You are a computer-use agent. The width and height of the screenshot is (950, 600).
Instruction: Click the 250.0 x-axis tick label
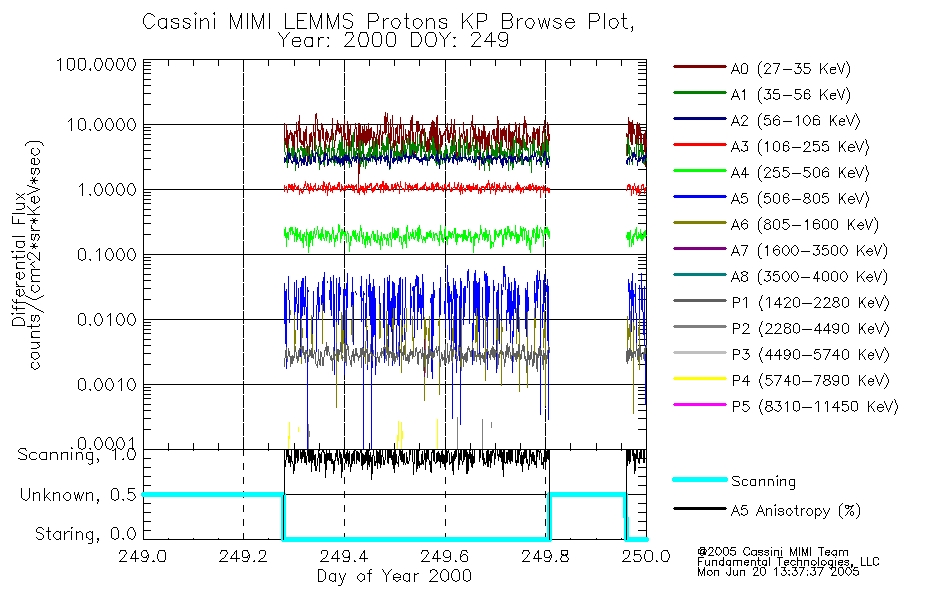click(x=646, y=556)
